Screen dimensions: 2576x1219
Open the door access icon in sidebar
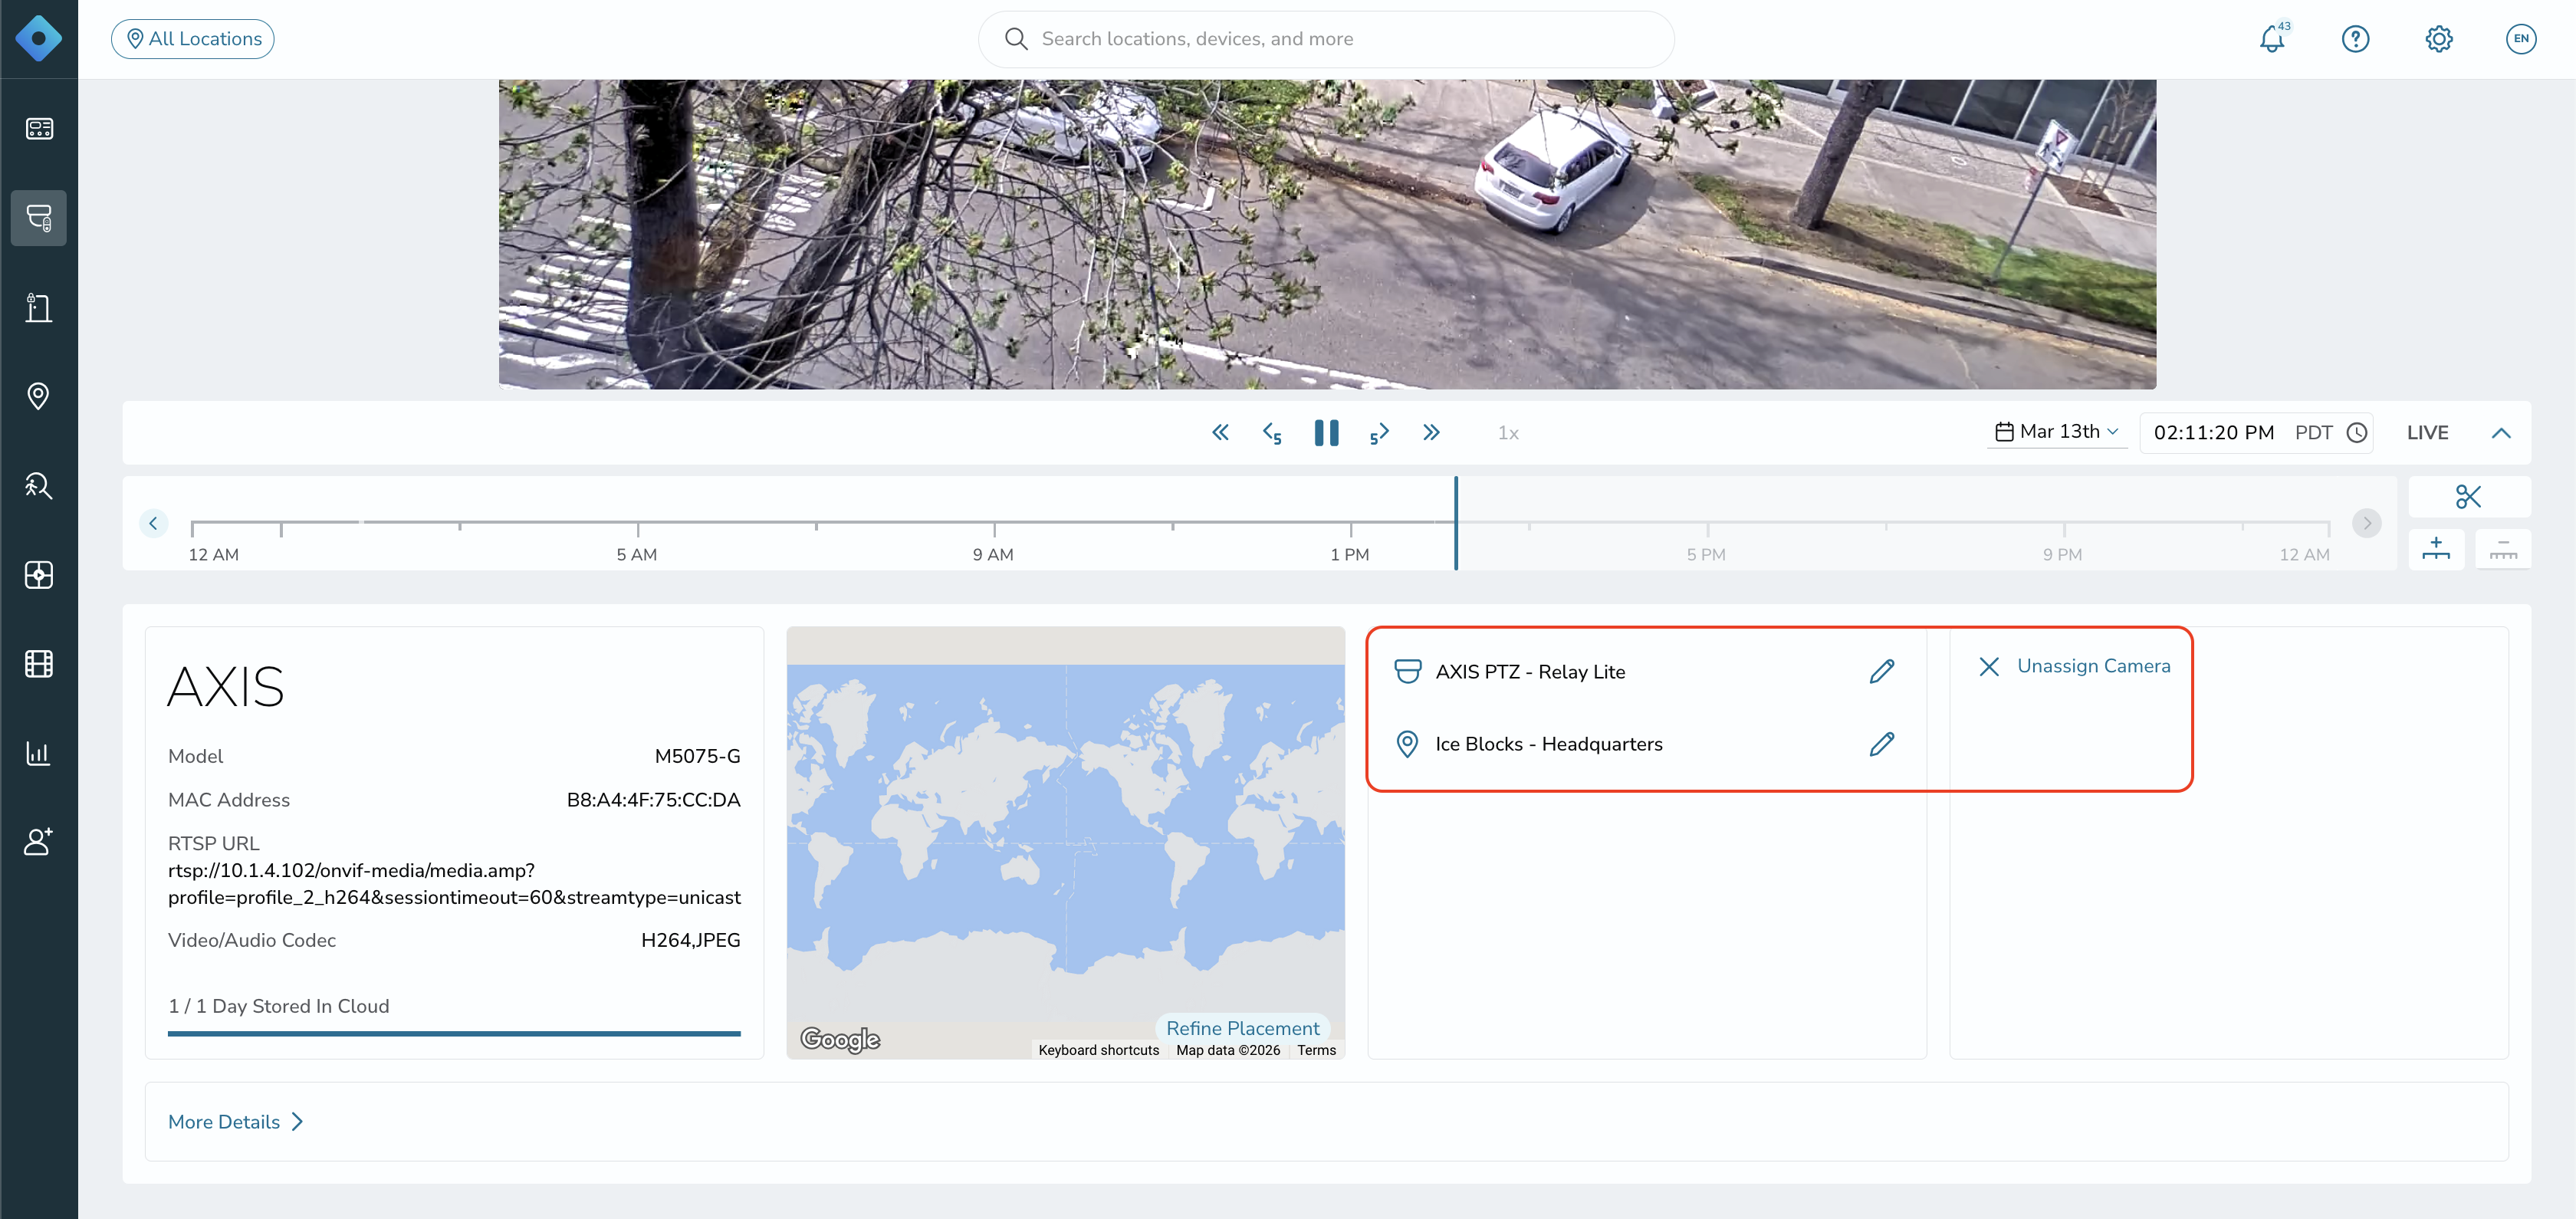(39, 307)
